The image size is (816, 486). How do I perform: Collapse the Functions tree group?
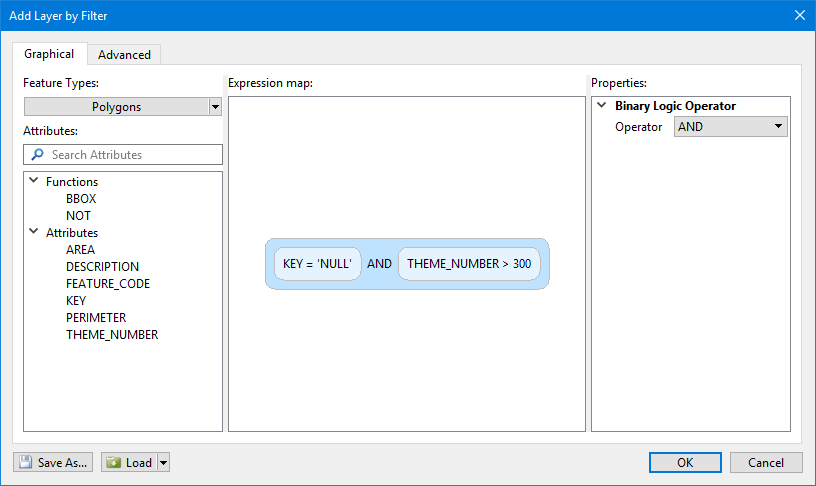coord(35,182)
